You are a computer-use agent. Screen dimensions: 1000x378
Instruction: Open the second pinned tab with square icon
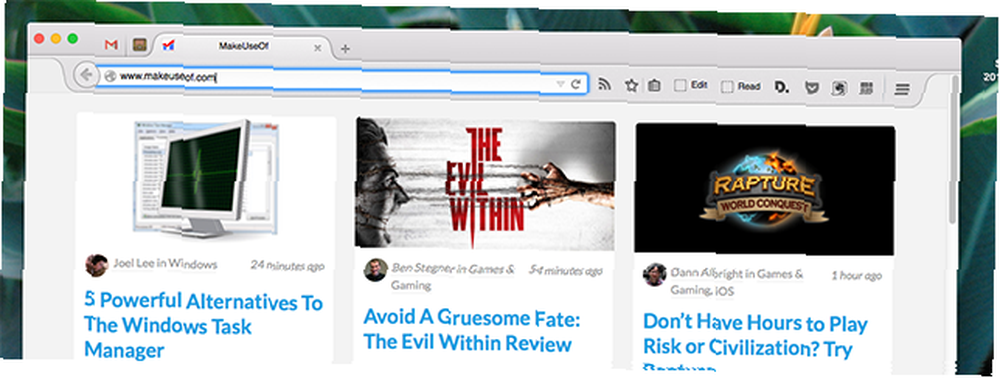point(140,45)
